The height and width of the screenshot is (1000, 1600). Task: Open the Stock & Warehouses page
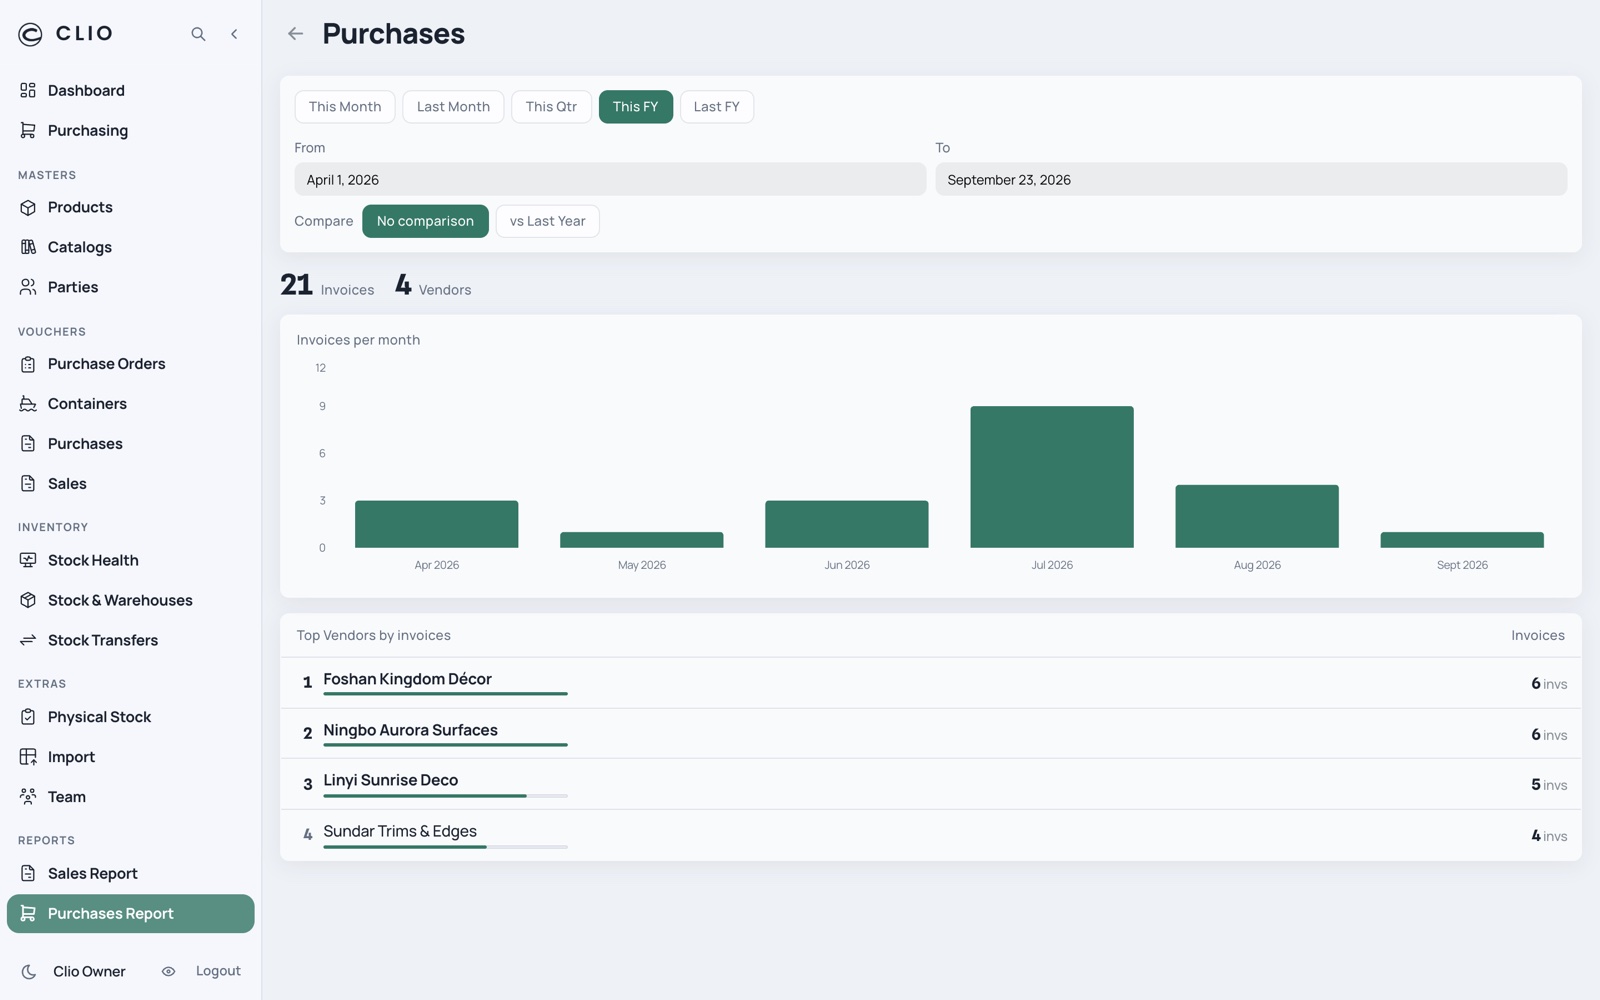click(131, 600)
